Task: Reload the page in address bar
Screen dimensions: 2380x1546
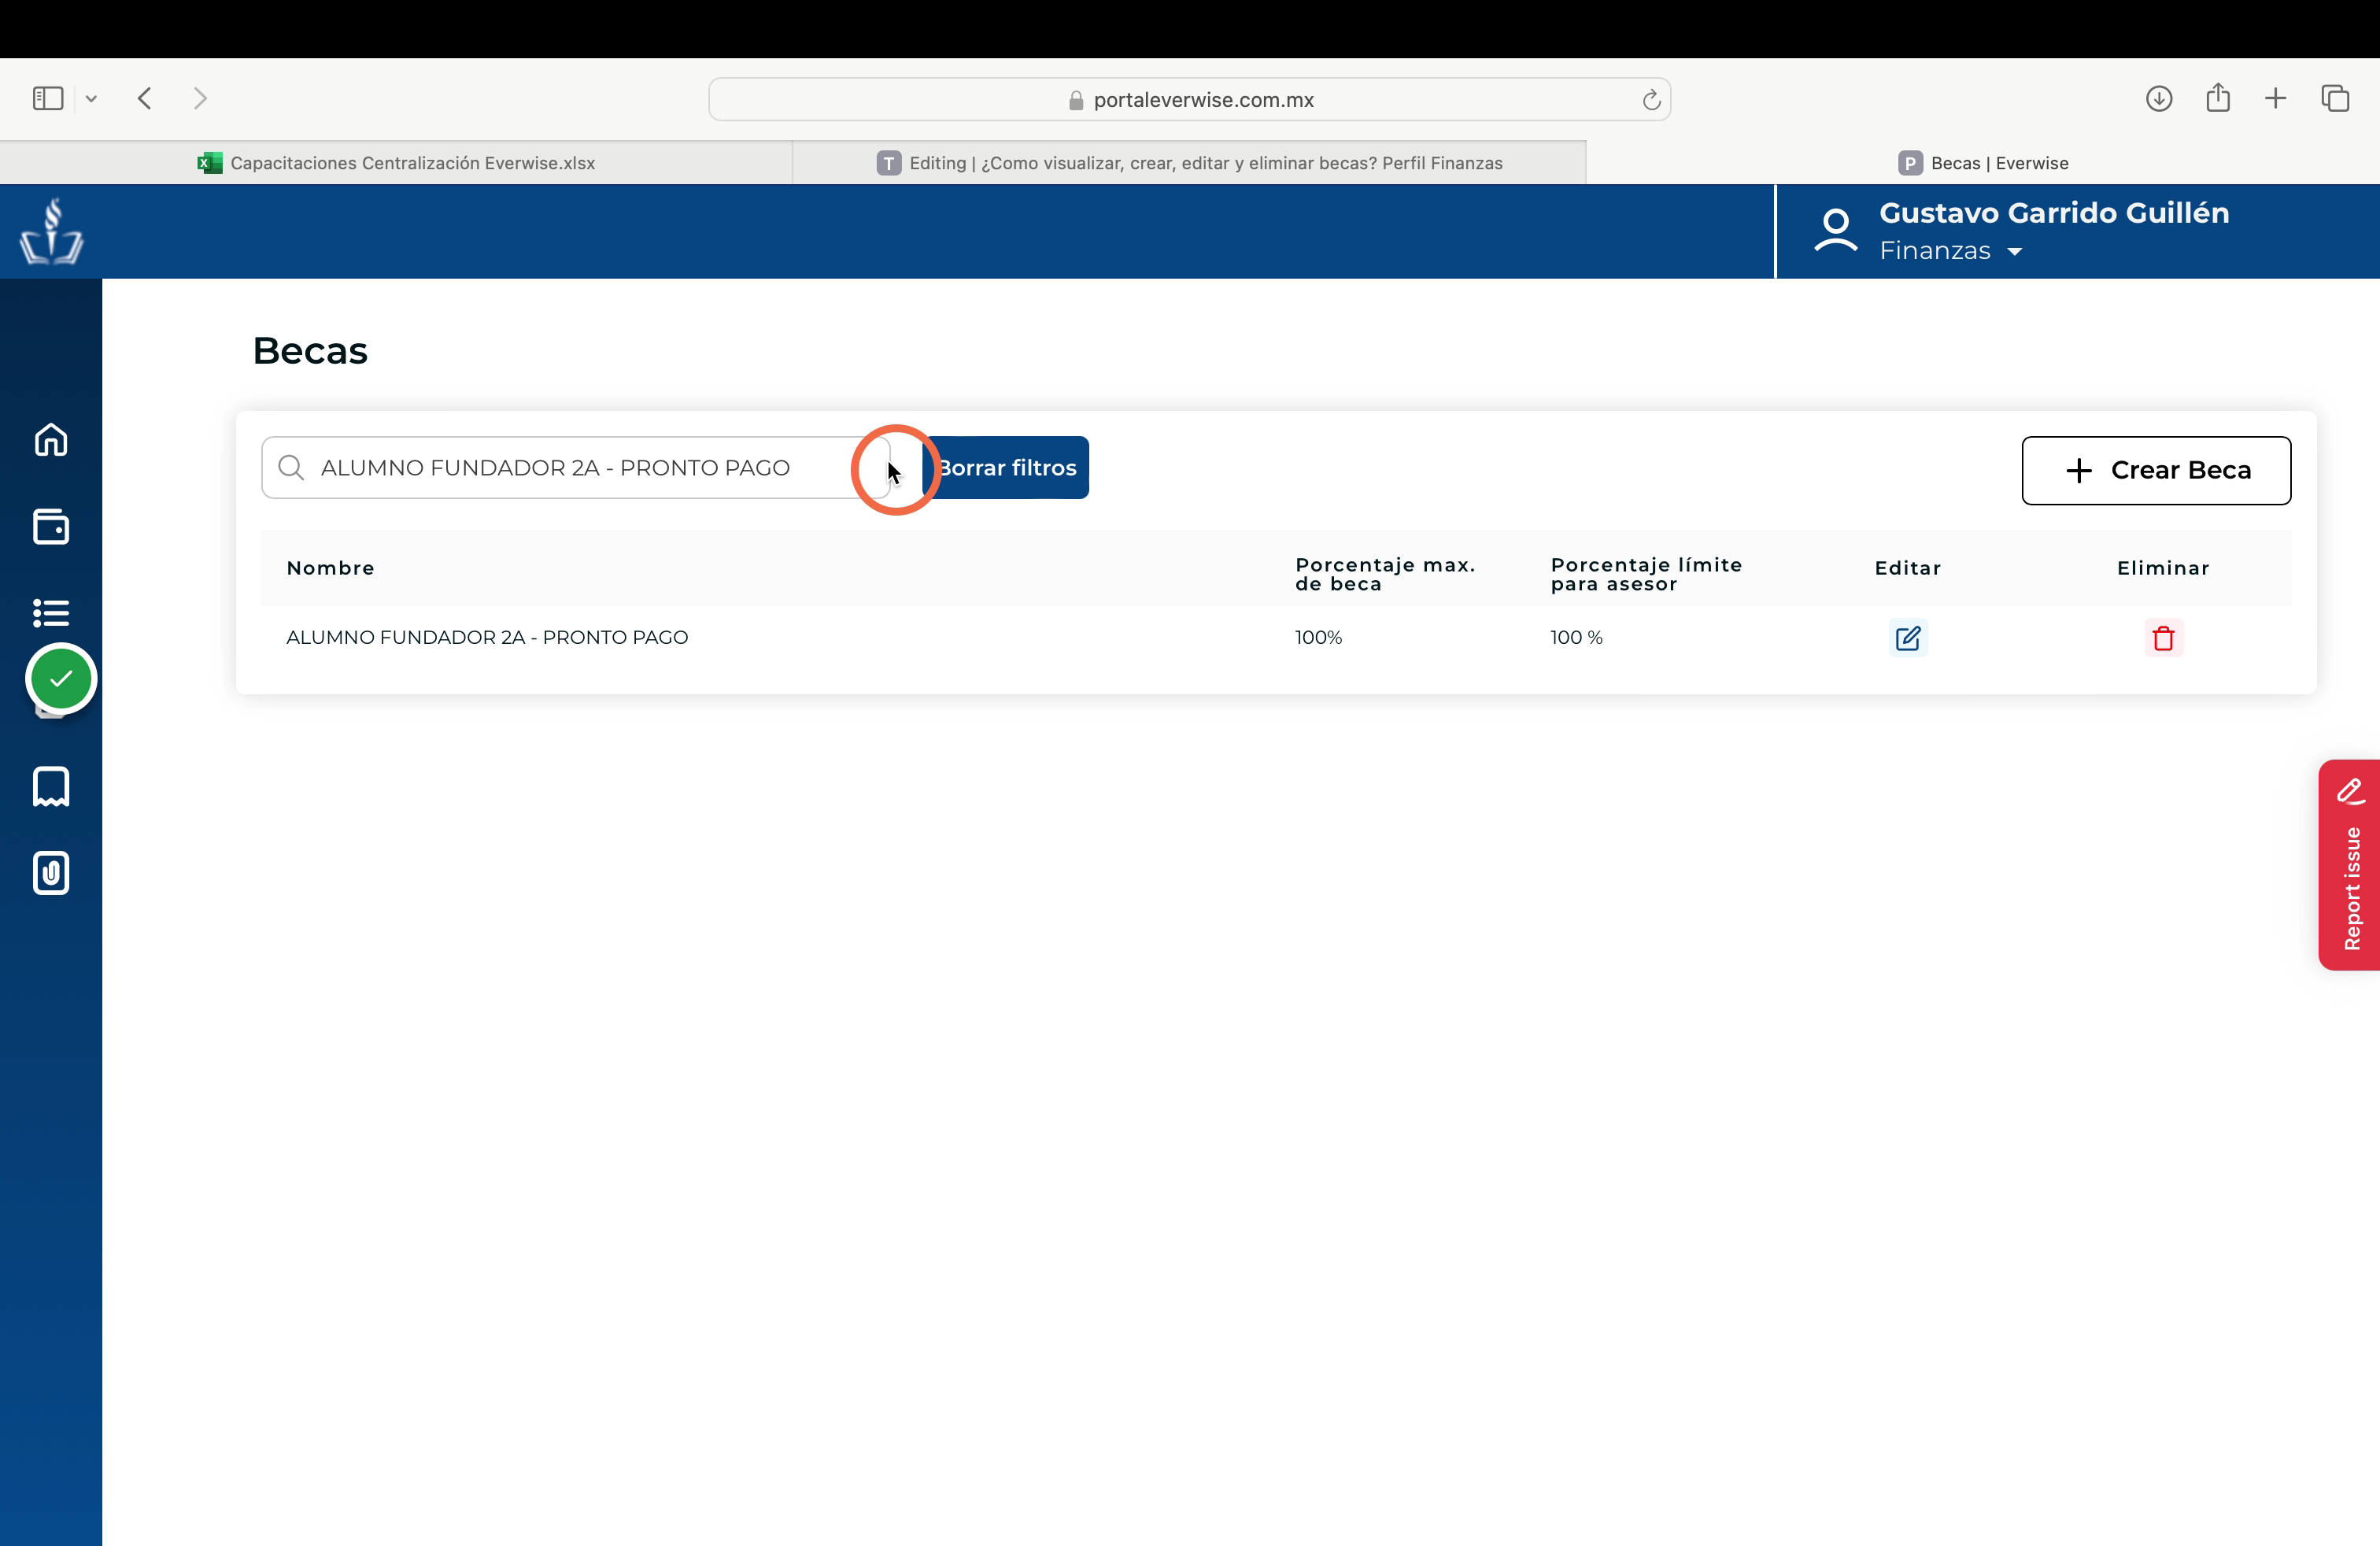Action: tap(1651, 99)
